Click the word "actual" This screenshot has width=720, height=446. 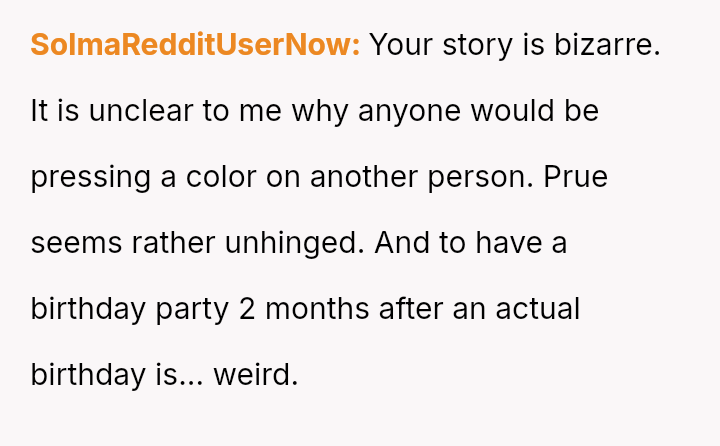540,309
